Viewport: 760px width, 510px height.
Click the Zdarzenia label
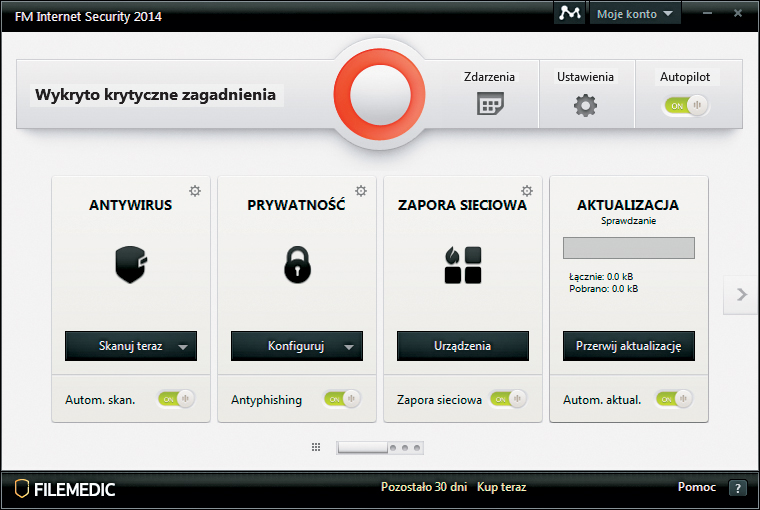pos(489,77)
